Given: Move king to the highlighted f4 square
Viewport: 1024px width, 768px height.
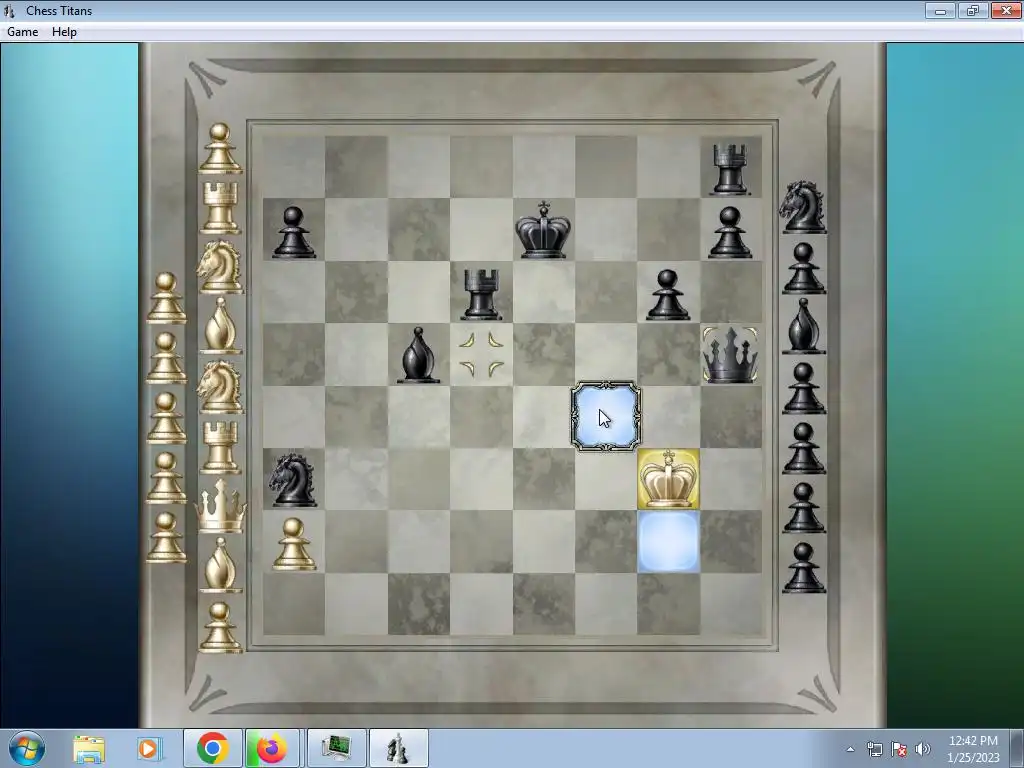Looking at the screenshot, I should pyautogui.click(x=605, y=416).
